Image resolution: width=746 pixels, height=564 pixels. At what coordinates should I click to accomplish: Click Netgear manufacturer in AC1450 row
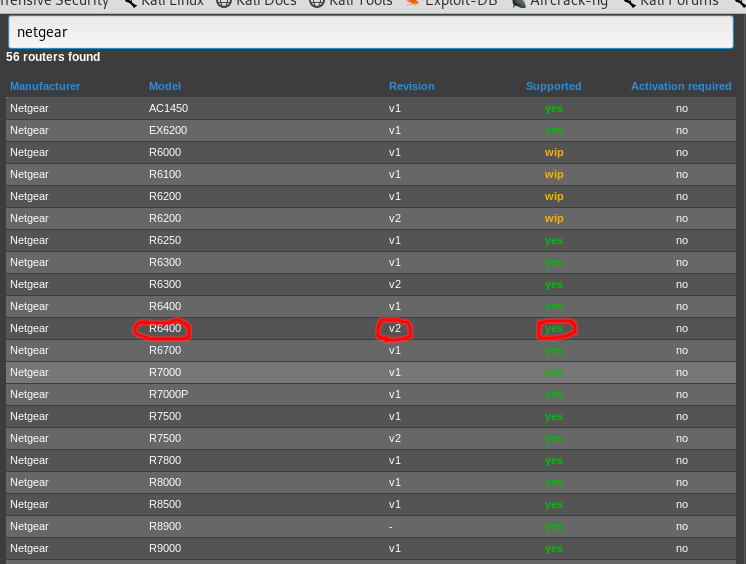point(29,108)
